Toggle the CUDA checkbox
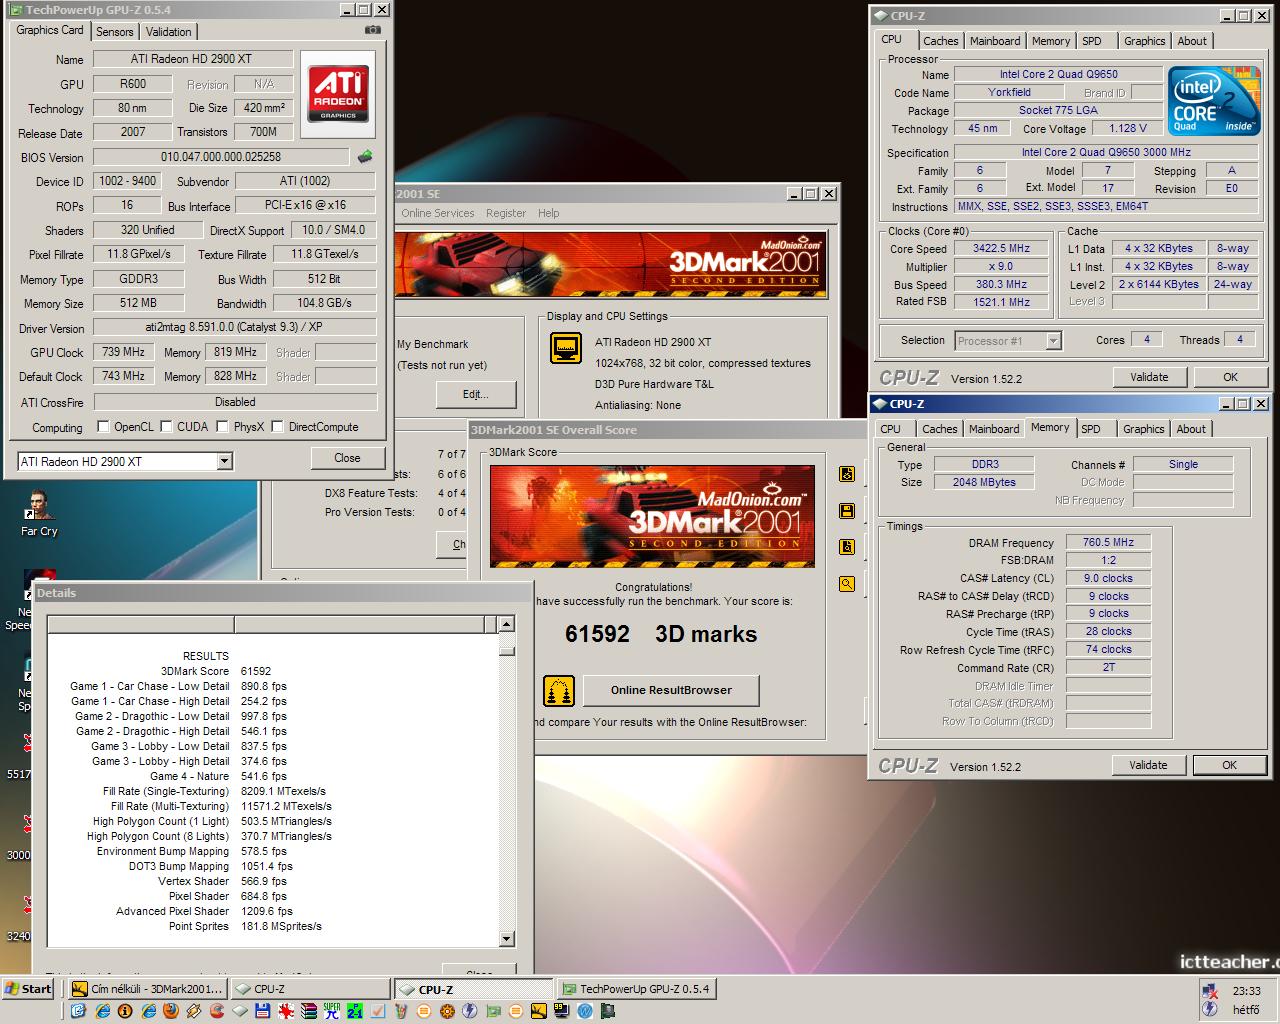The image size is (1280, 1024). [x=166, y=427]
